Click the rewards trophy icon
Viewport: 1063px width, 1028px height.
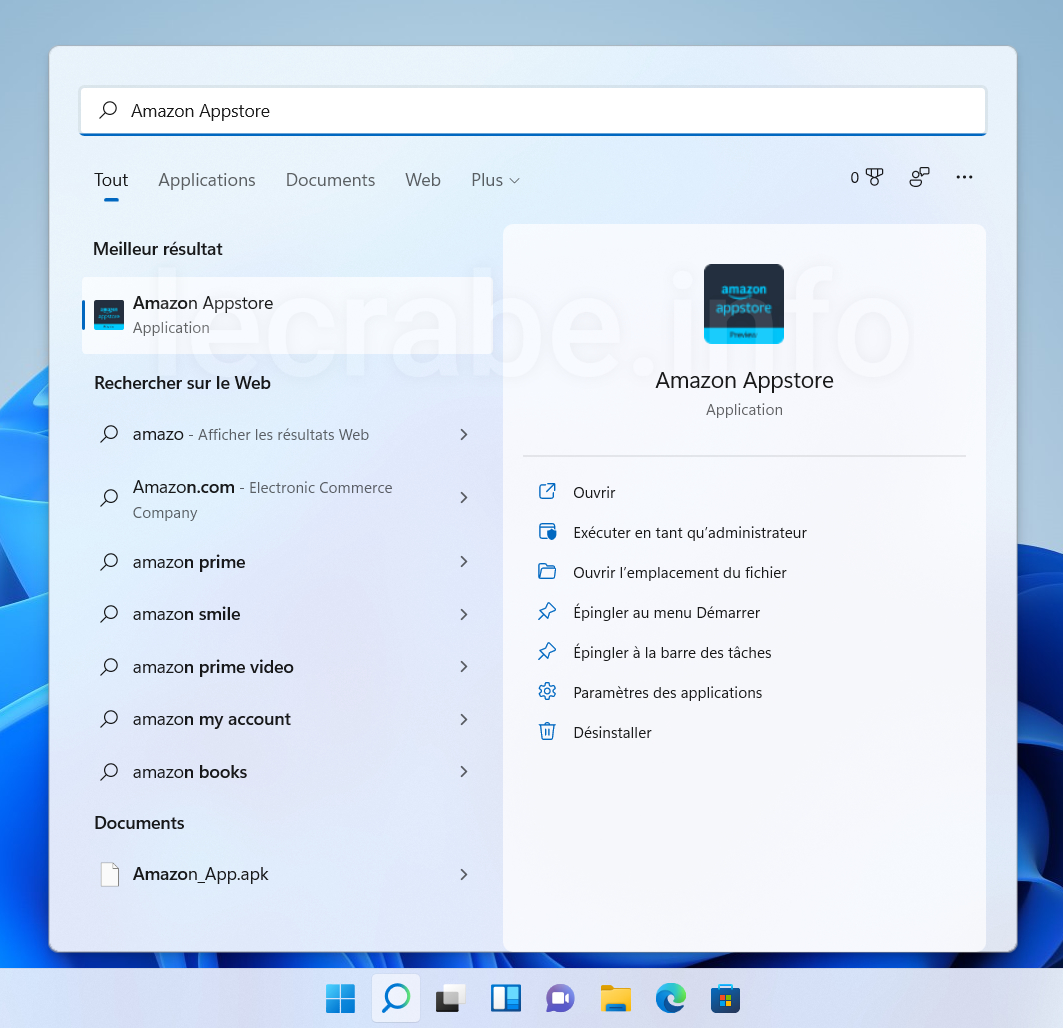click(875, 177)
